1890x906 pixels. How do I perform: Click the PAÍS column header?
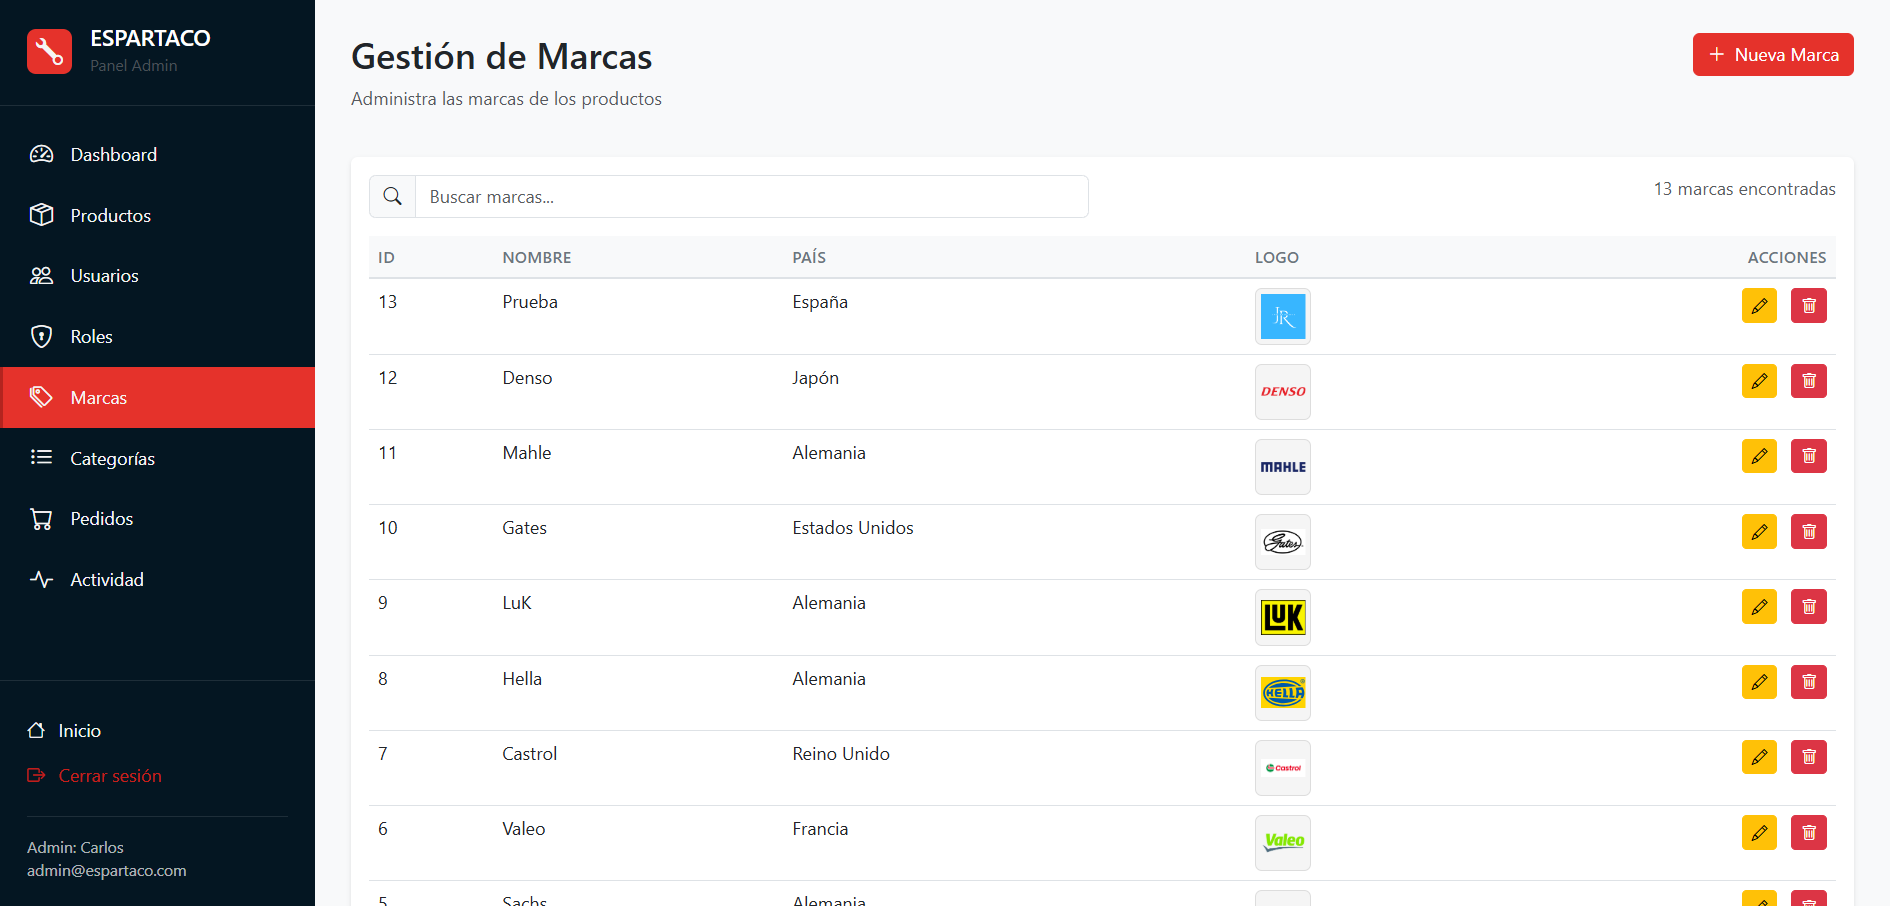[809, 258]
